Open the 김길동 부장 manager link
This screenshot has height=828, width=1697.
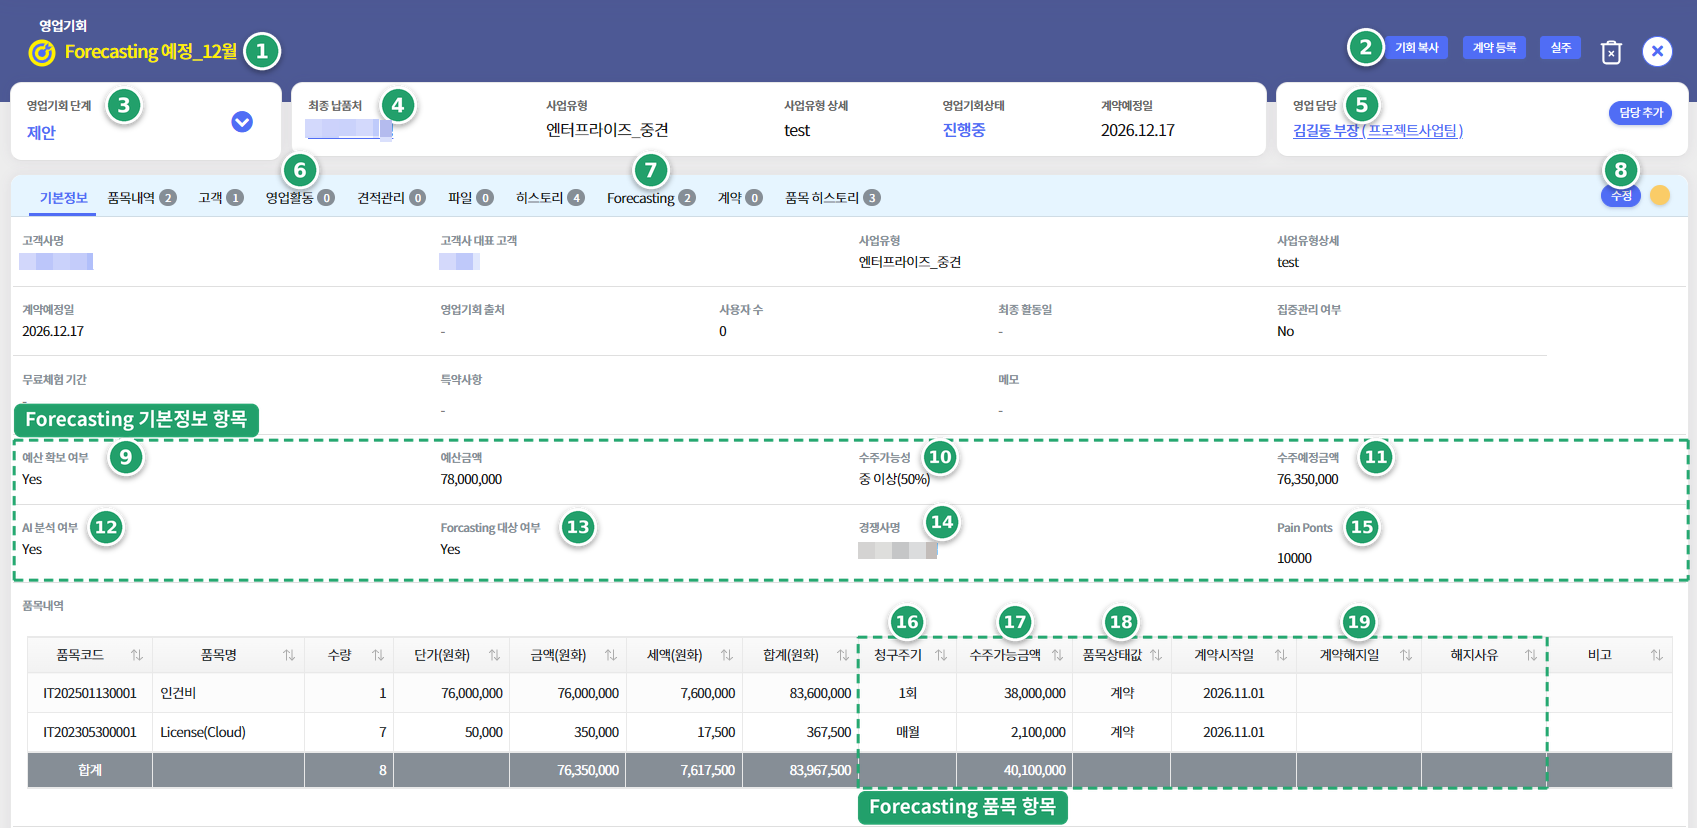point(1378,131)
